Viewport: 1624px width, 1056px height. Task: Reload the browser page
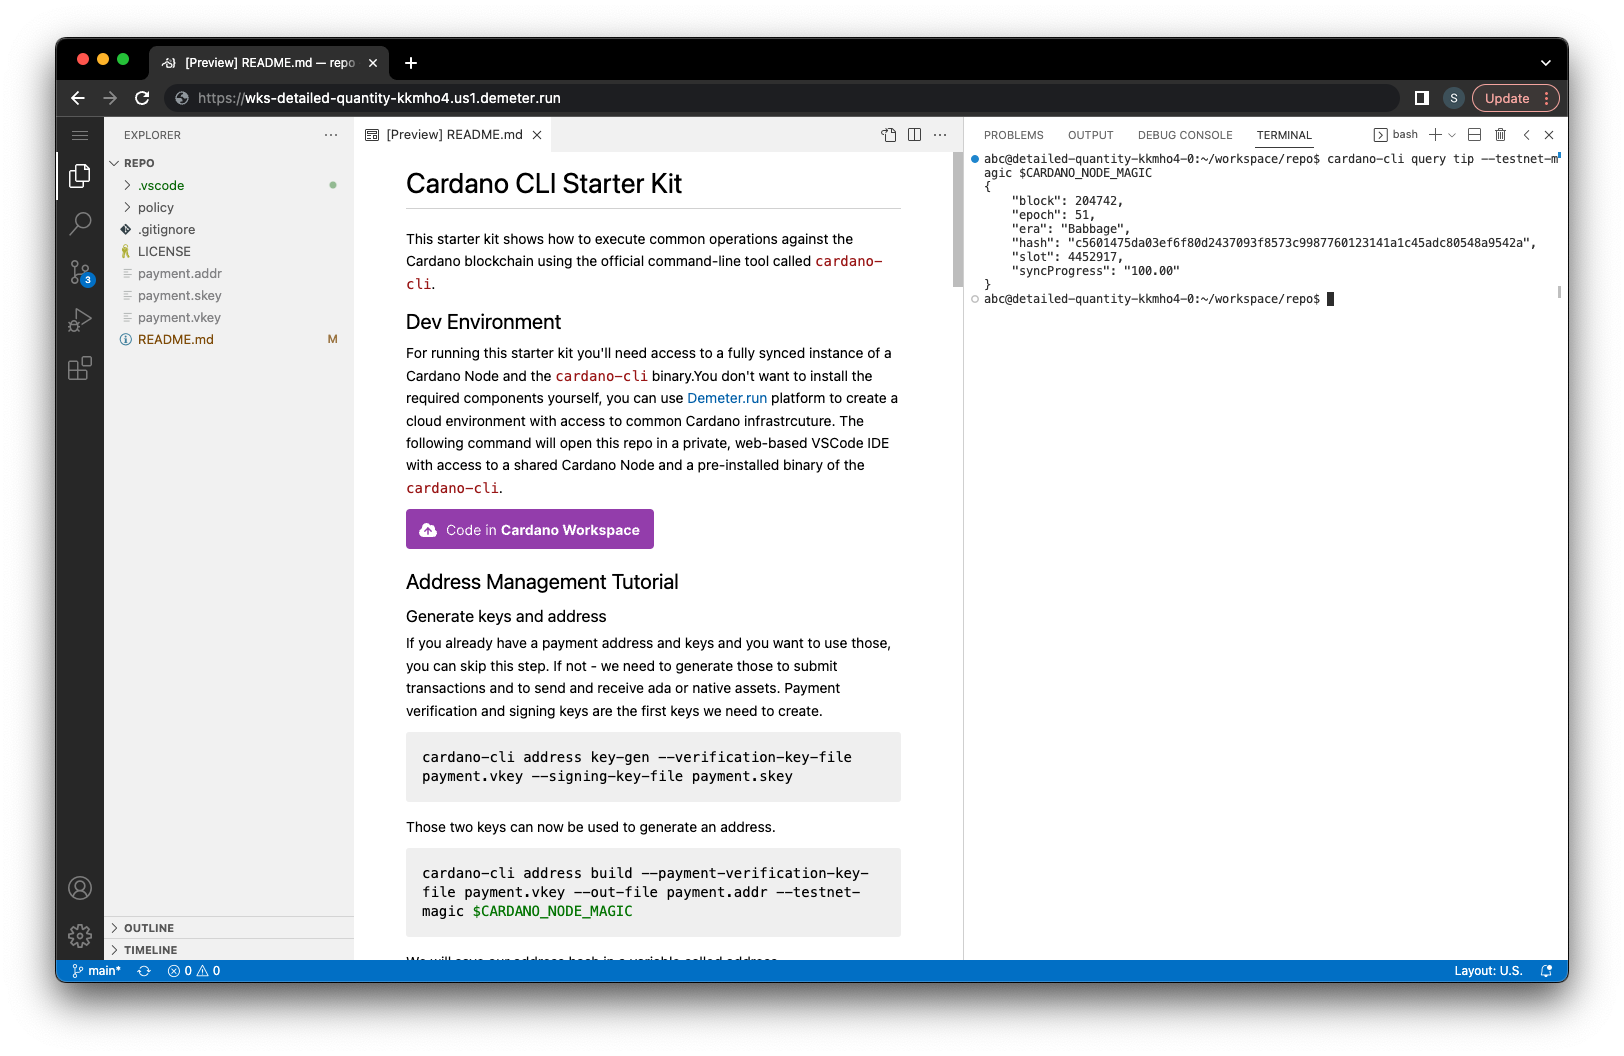(x=142, y=98)
